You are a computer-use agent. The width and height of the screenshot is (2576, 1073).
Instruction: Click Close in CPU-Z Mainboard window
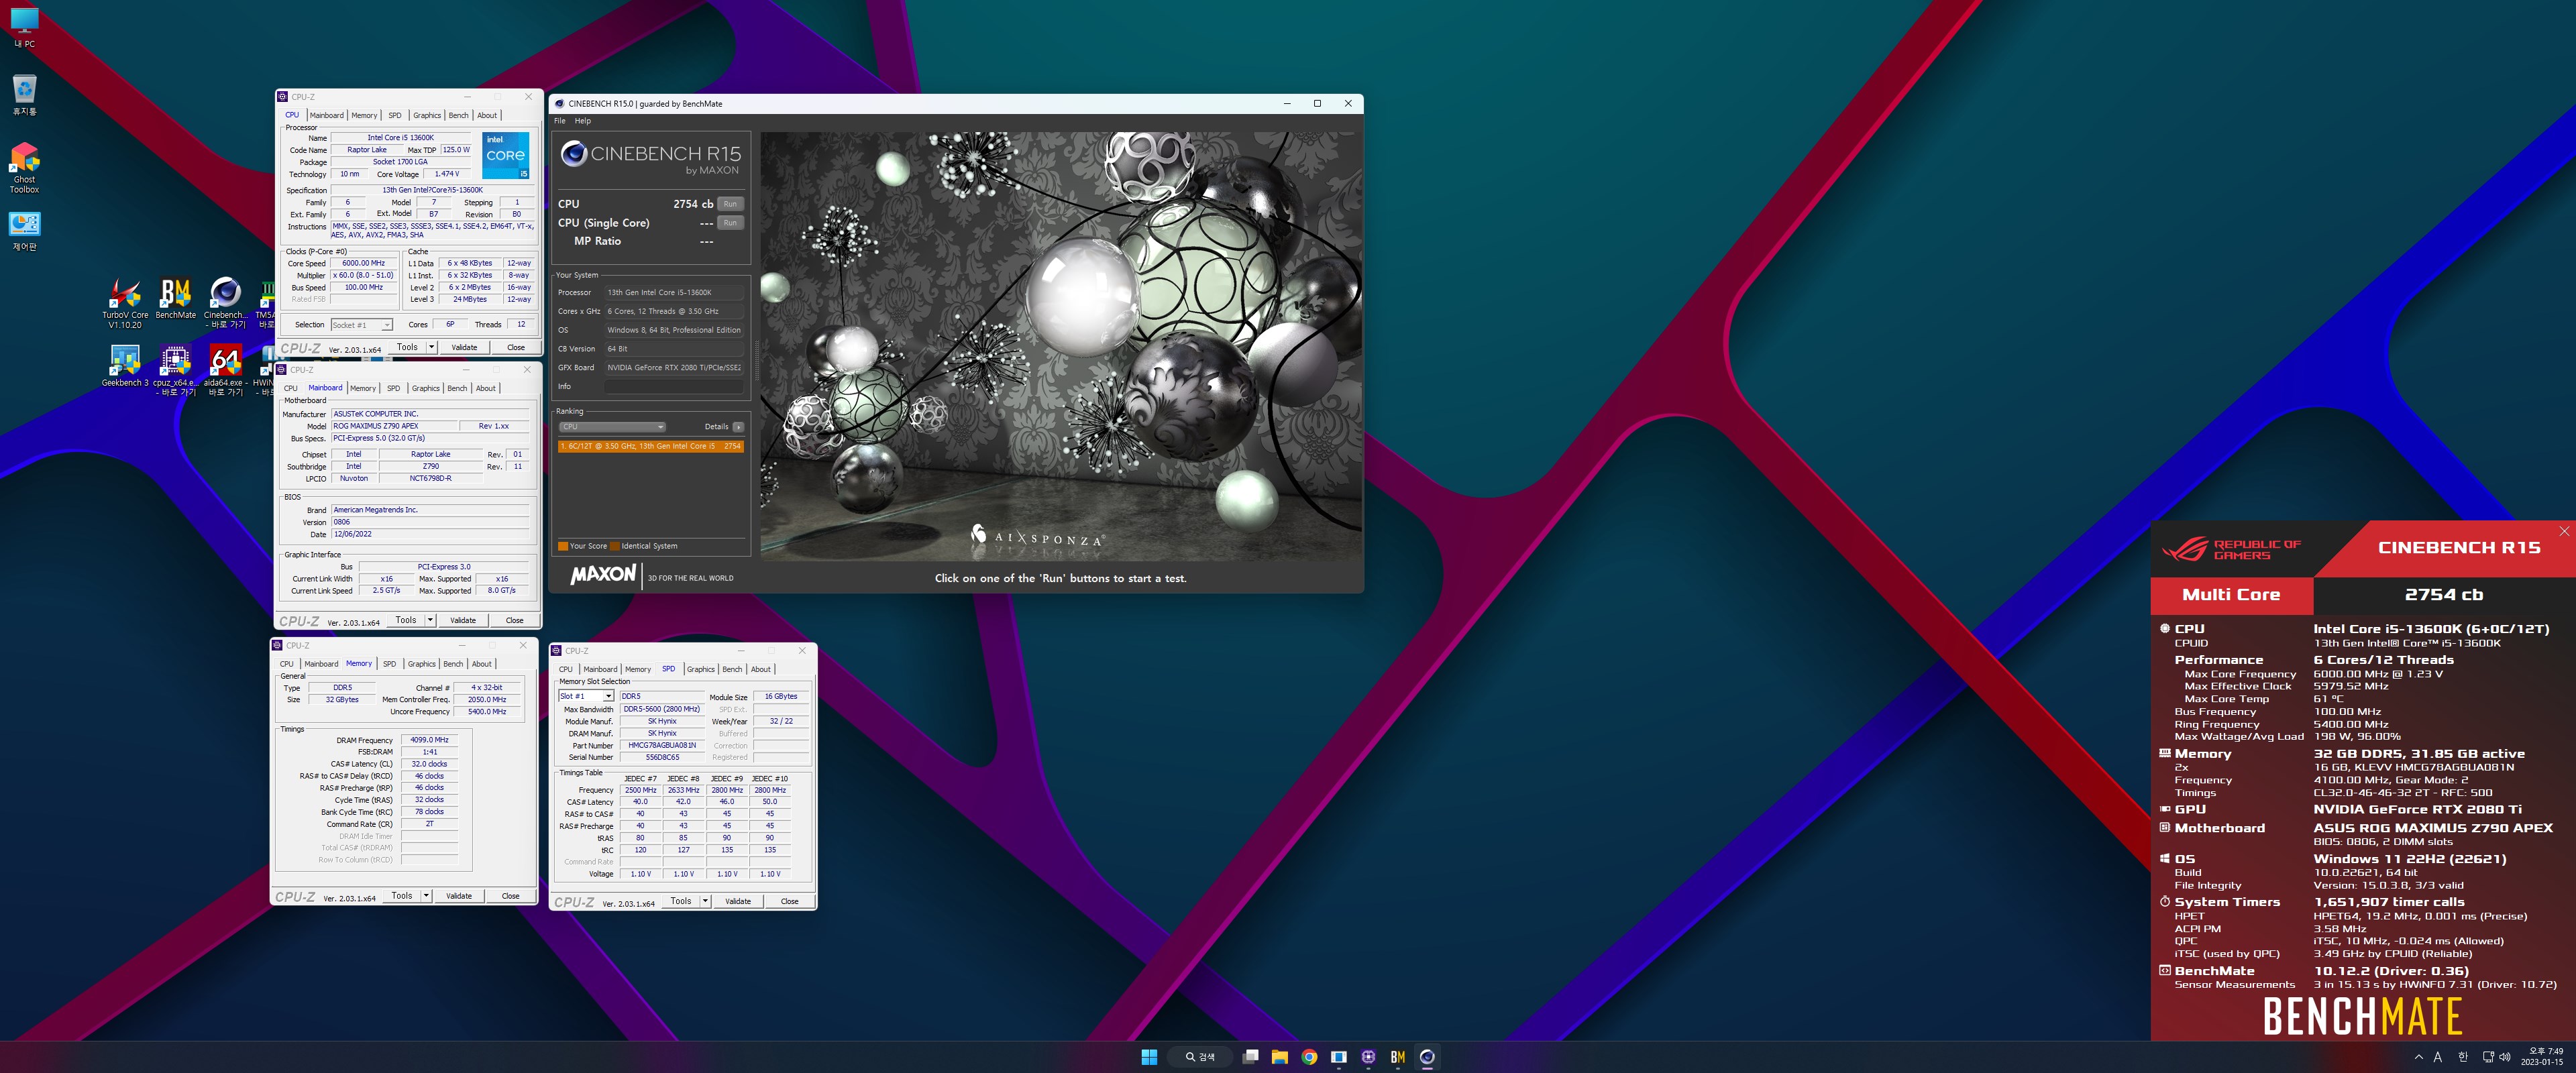point(514,620)
